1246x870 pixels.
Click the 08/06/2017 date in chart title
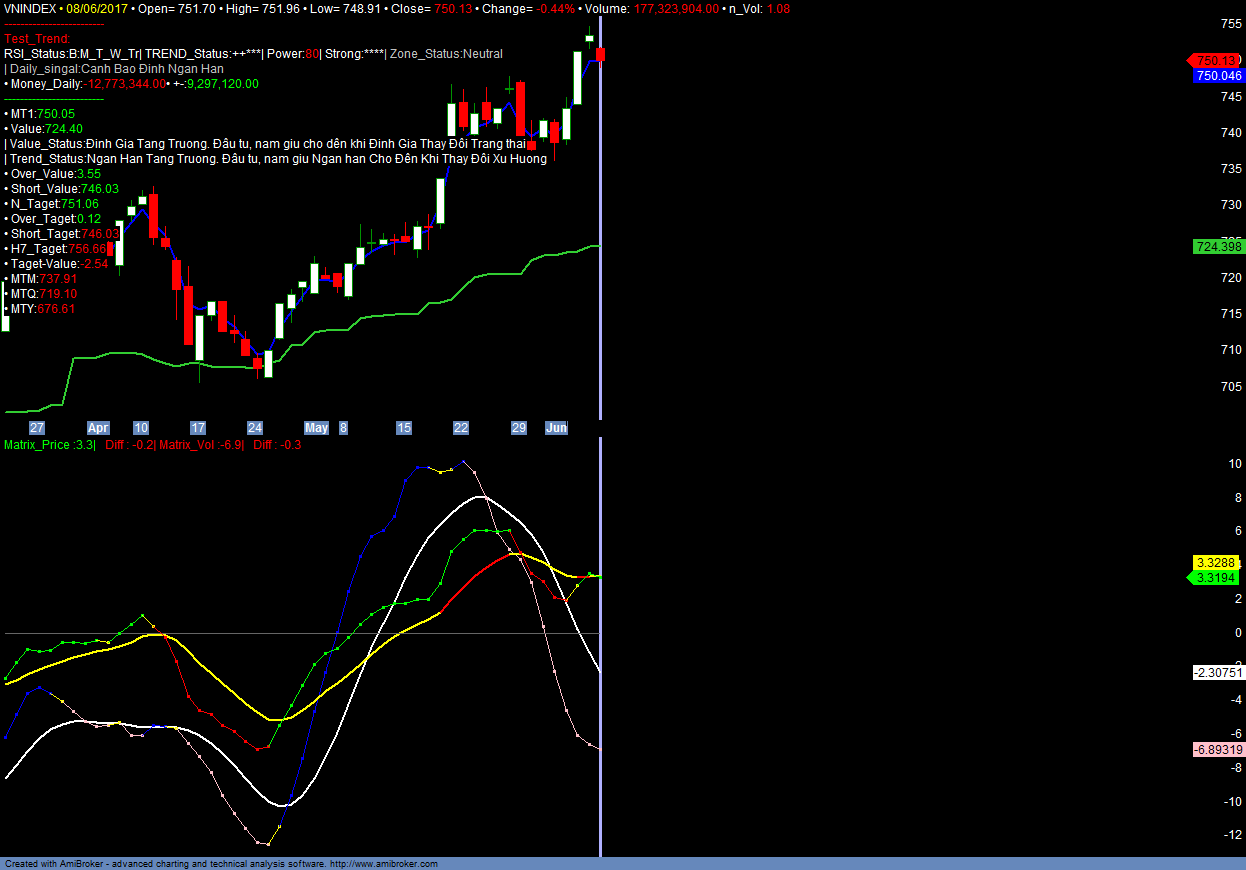(x=98, y=8)
